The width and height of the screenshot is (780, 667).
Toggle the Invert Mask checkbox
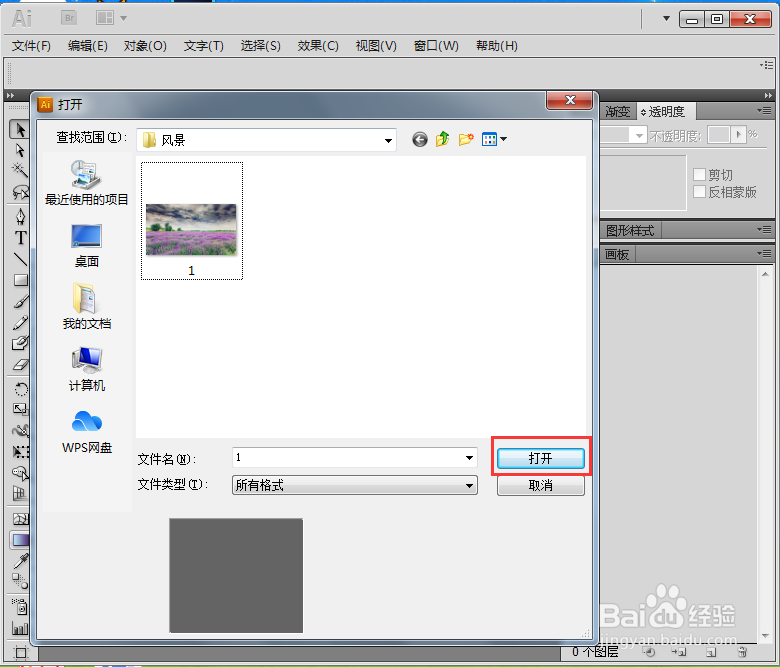coord(699,192)
